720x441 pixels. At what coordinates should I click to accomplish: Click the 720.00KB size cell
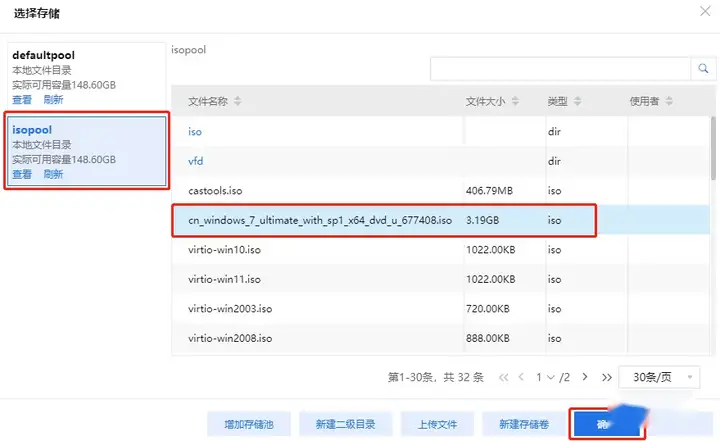click(x=488, y=309)
